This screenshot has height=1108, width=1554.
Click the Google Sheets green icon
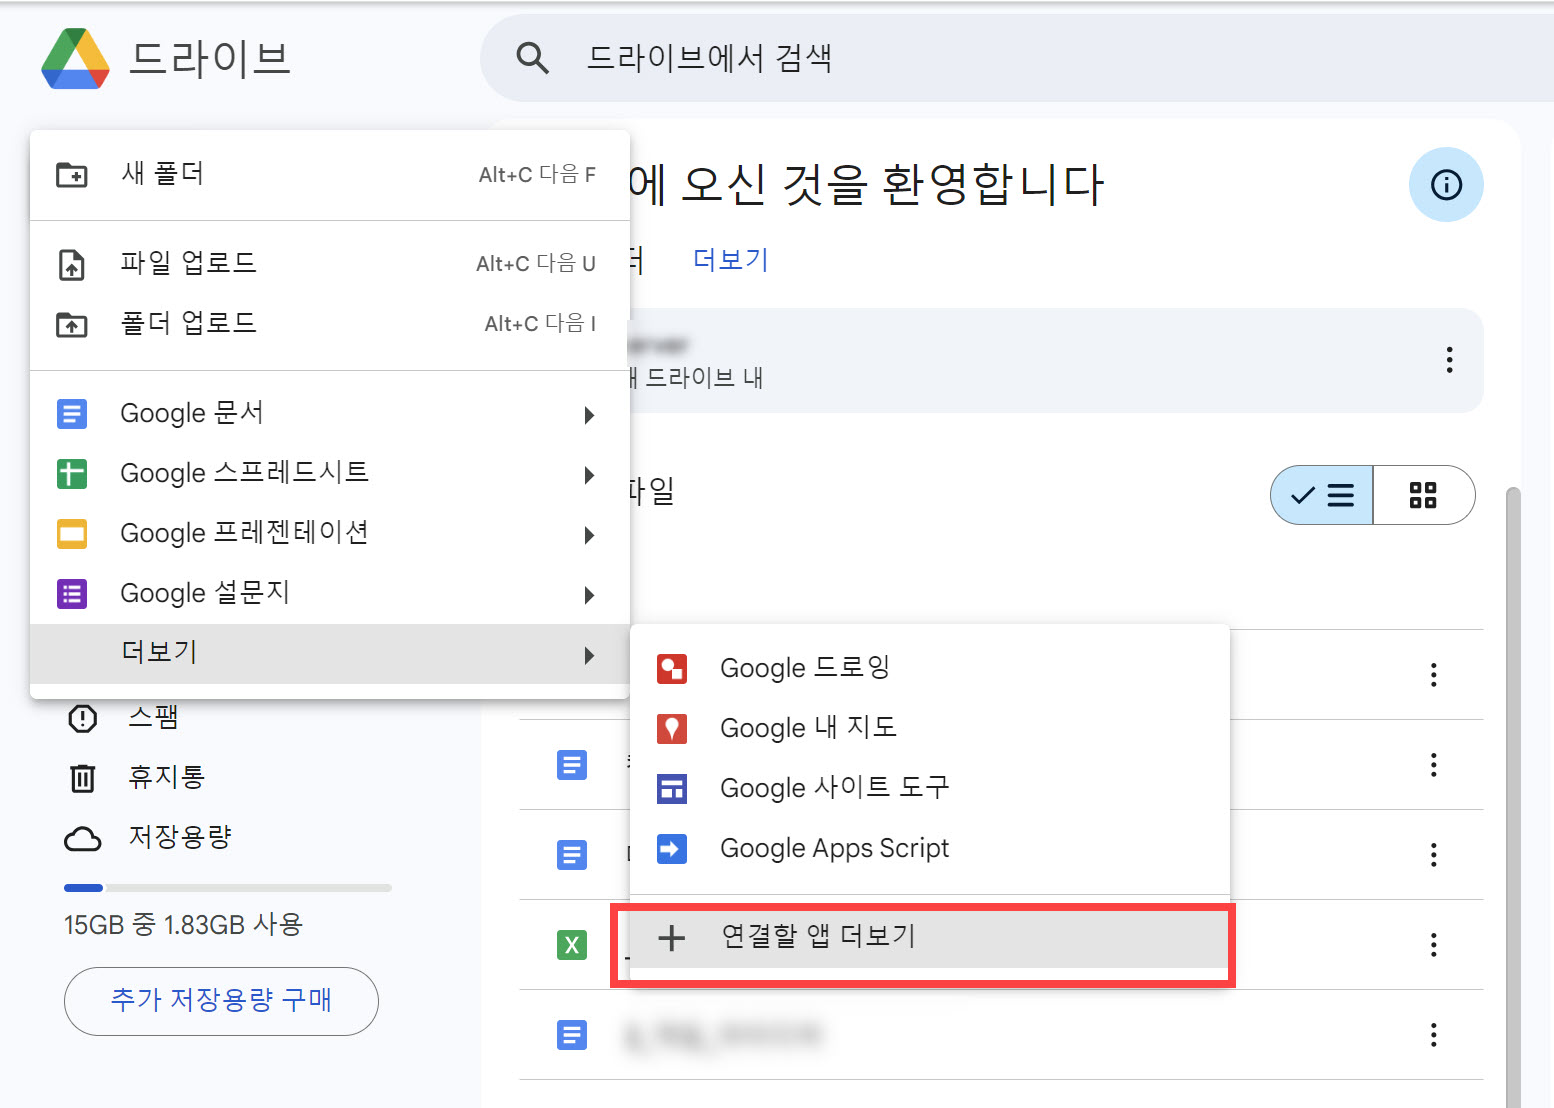(72, 474)
